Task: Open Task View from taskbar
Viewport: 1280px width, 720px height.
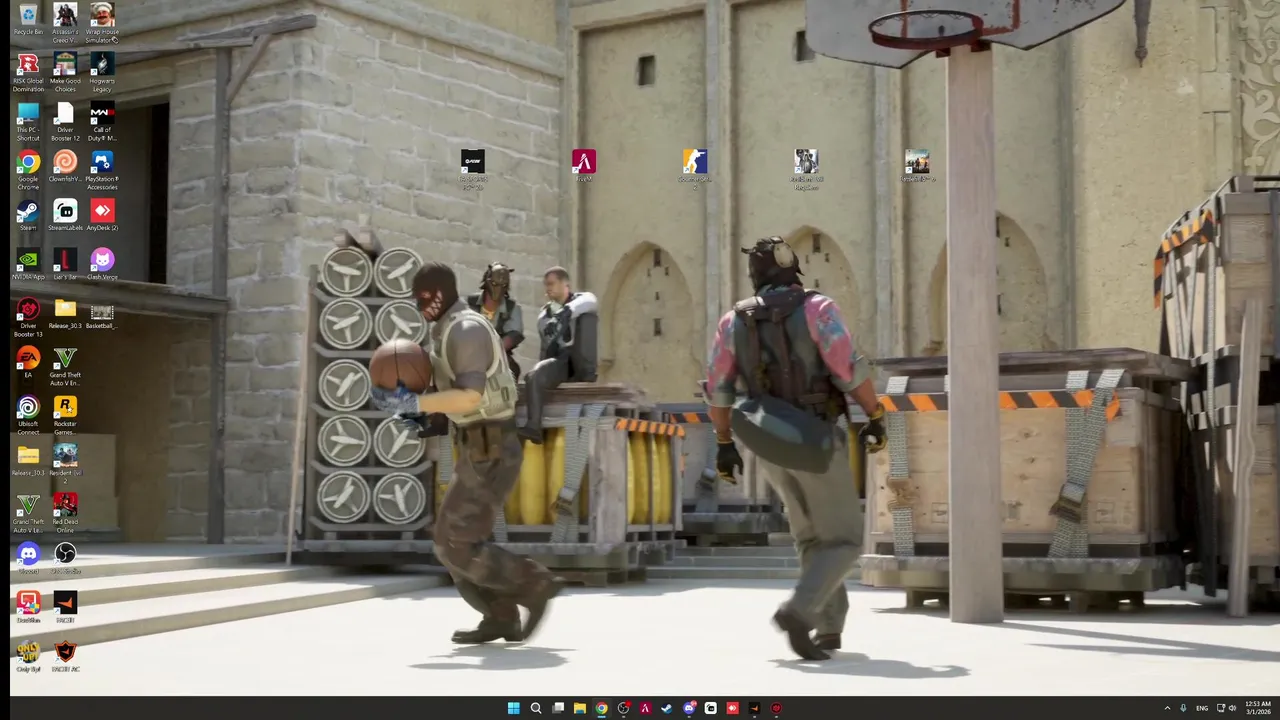Action: pos(557,708)
